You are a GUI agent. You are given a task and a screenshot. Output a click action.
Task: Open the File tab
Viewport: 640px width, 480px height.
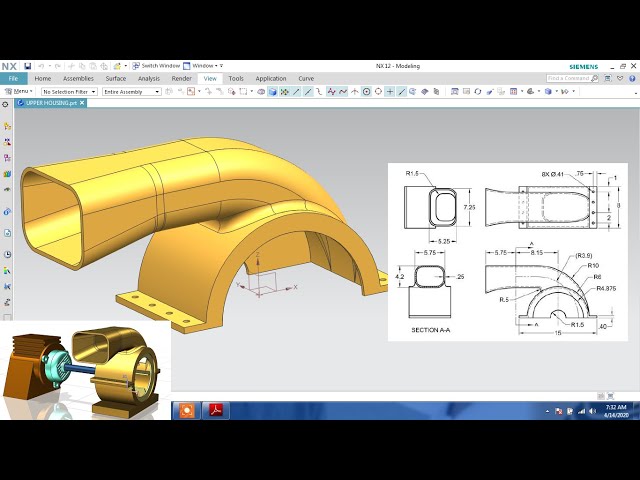coord(13,78)
